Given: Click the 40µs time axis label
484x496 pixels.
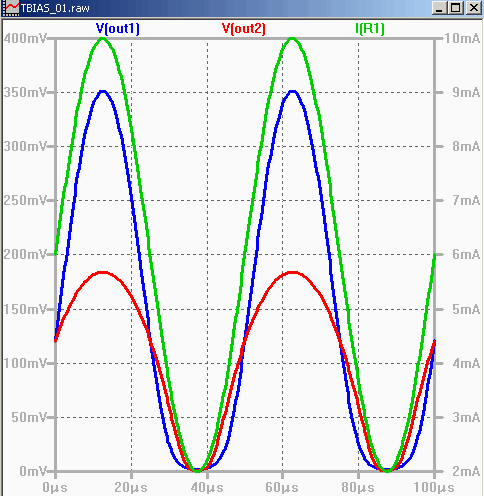Looking at the screenshot, I should click(207, 488).
